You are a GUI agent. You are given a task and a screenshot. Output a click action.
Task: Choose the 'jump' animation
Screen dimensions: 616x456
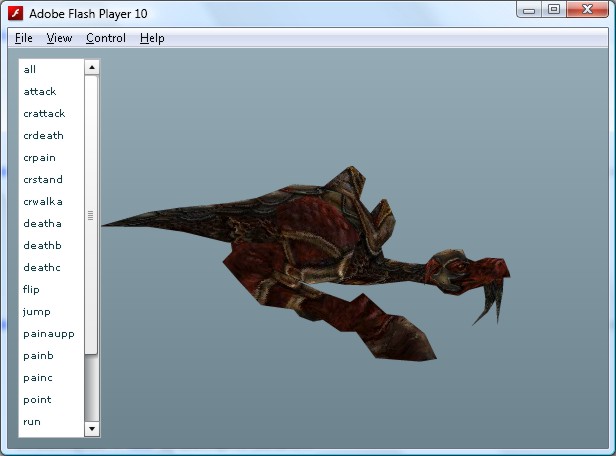click(x=51, y=311)
